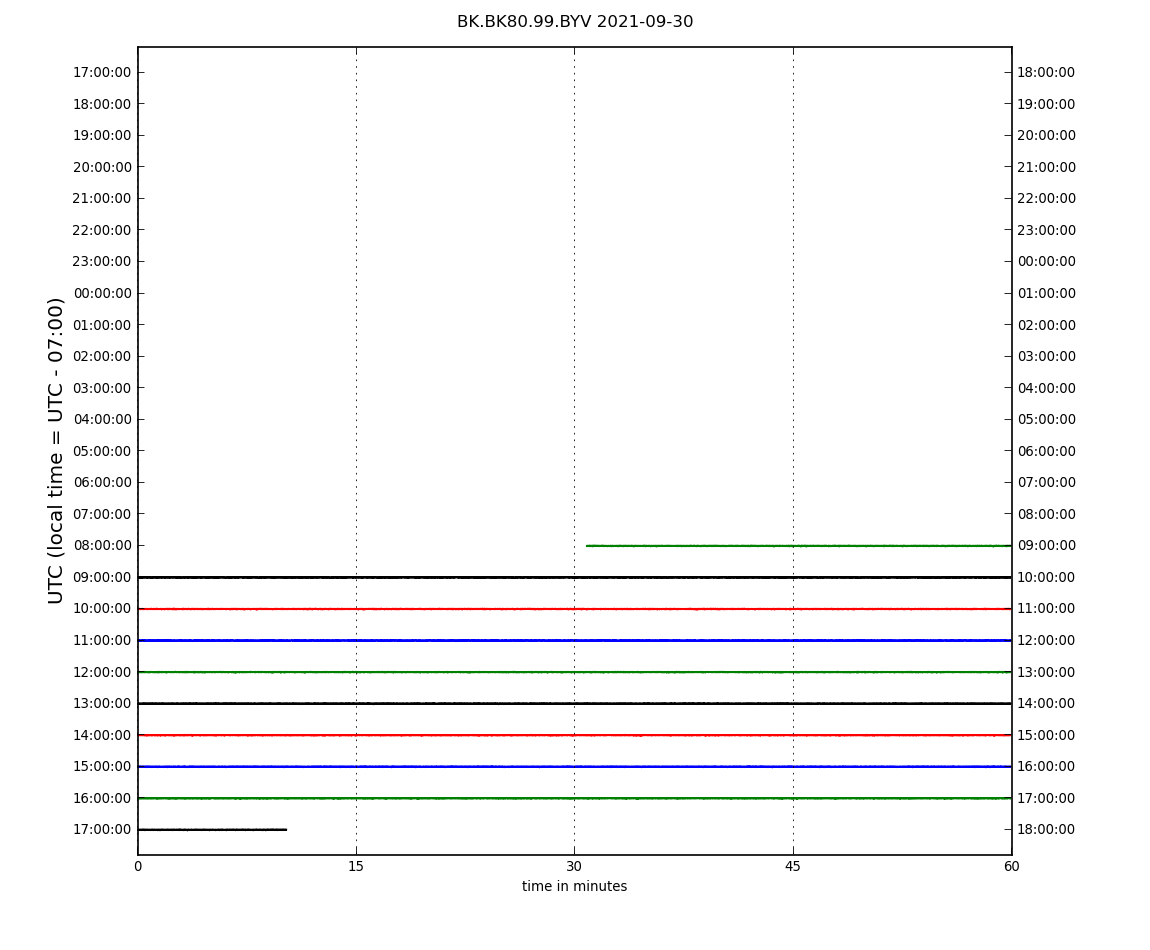This screenshot has width=1150, height=950.
Task: Click left-axis label 20:00:00
Action: [102, 167]
